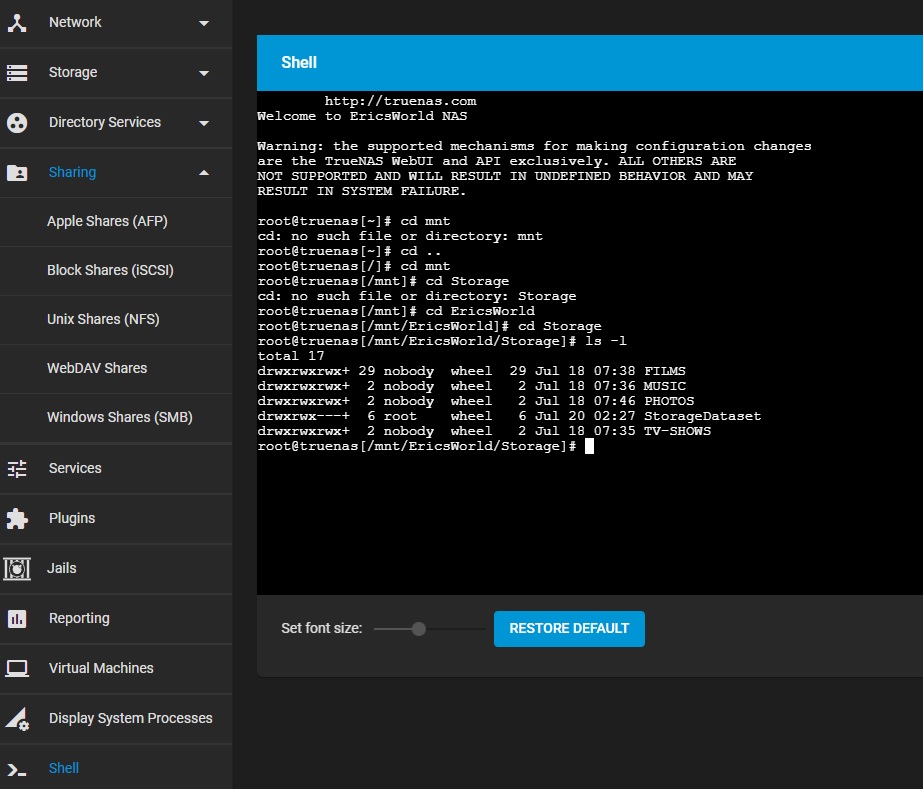Click the 'Set font size:' label
Image resolution: width=923 pixels, height=789 pixels.
pos(321,629)
